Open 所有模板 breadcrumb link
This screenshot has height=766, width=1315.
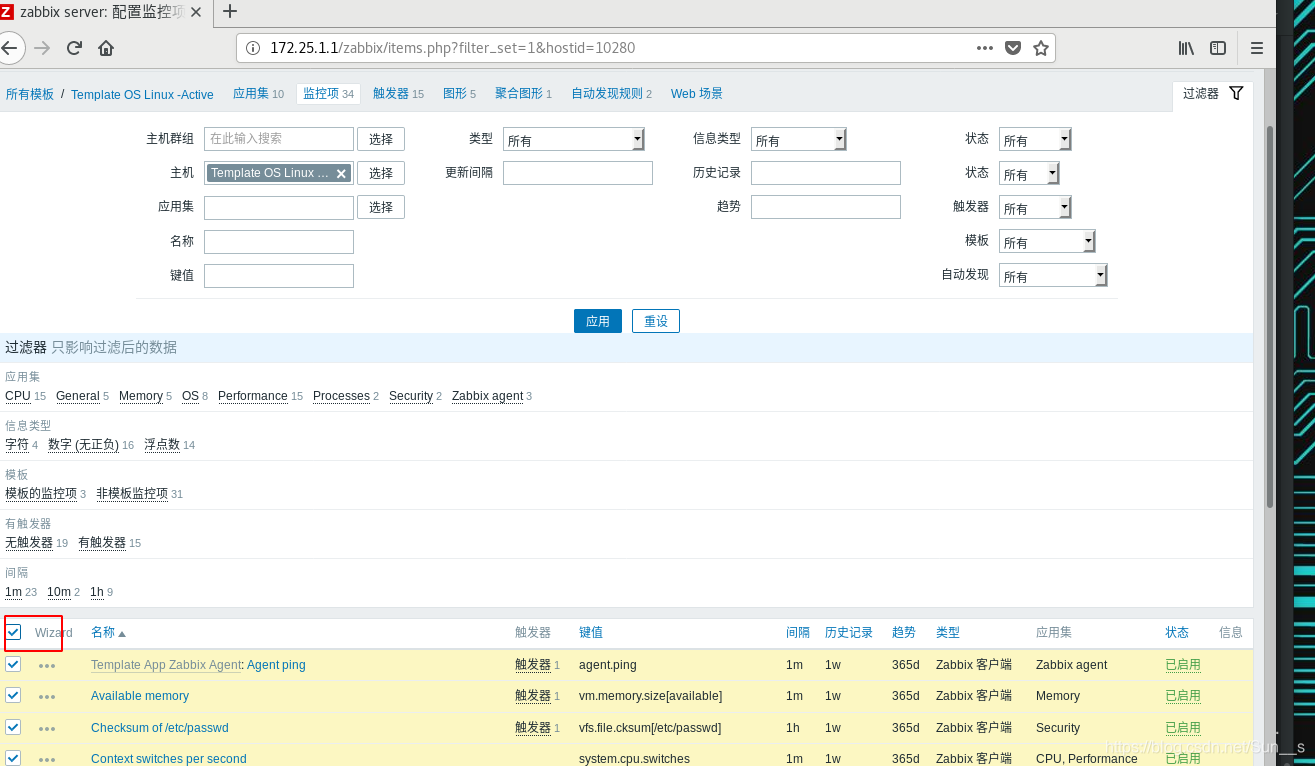point(30,94)
